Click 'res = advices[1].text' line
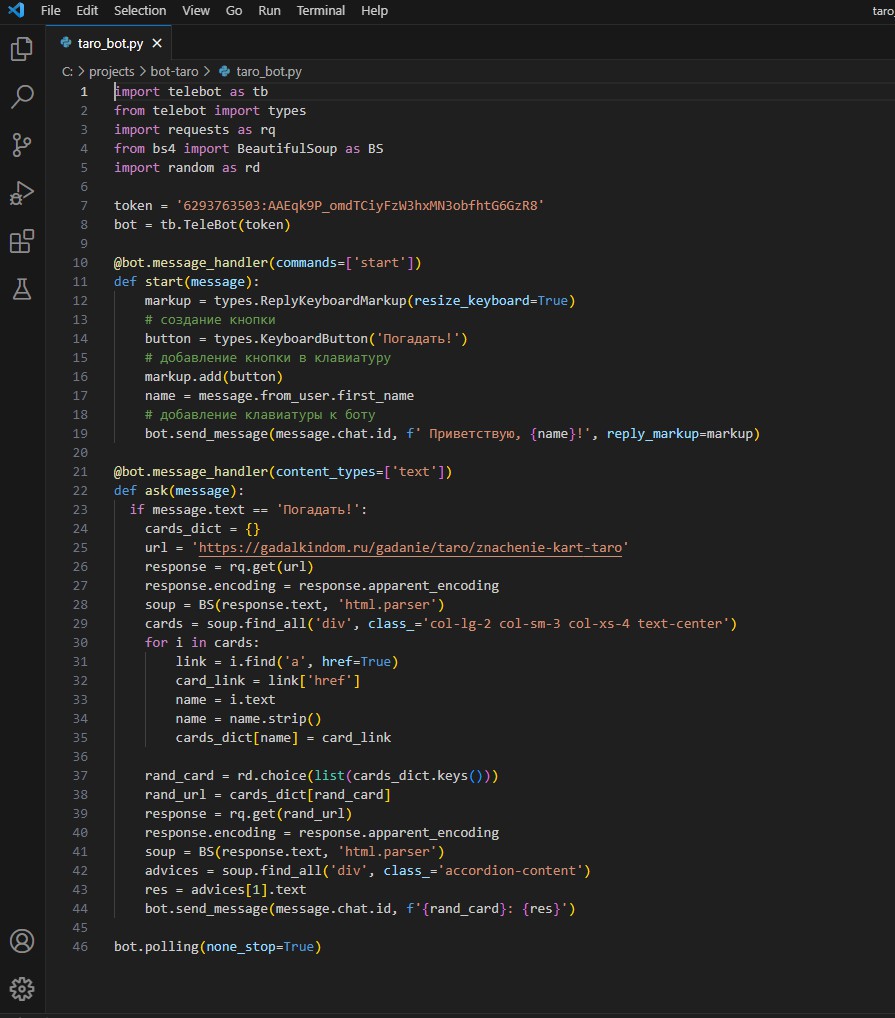 coord(225,889)
